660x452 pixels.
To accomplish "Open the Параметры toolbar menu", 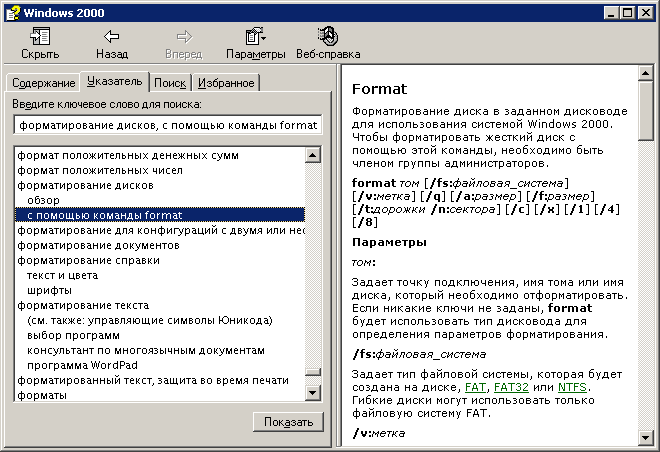I will click(x=255, y=43).
